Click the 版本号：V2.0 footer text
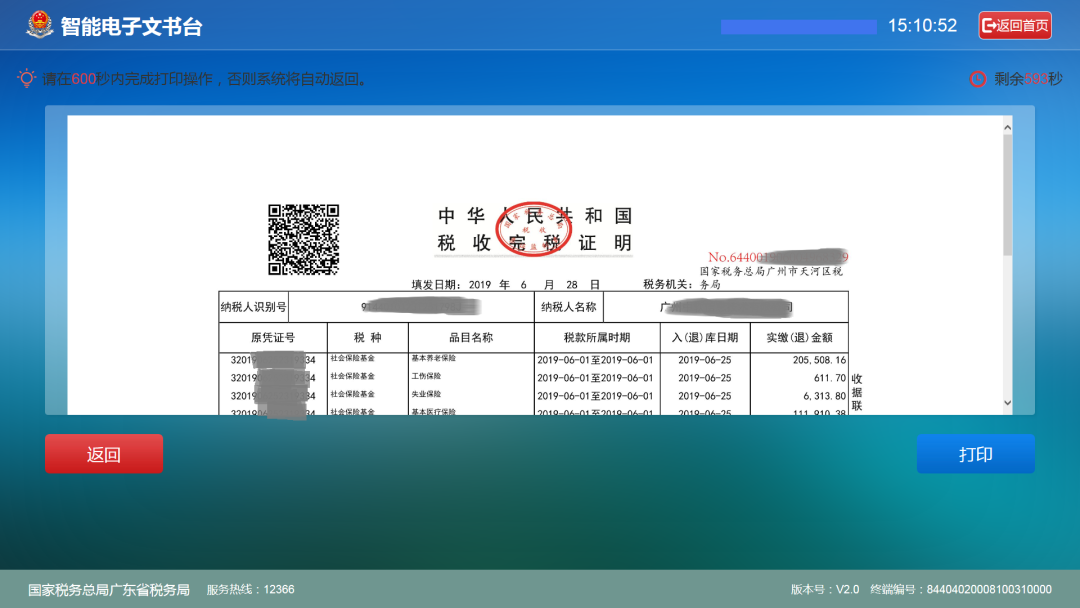The image size is (1080, 608). (x=824, y=589)
